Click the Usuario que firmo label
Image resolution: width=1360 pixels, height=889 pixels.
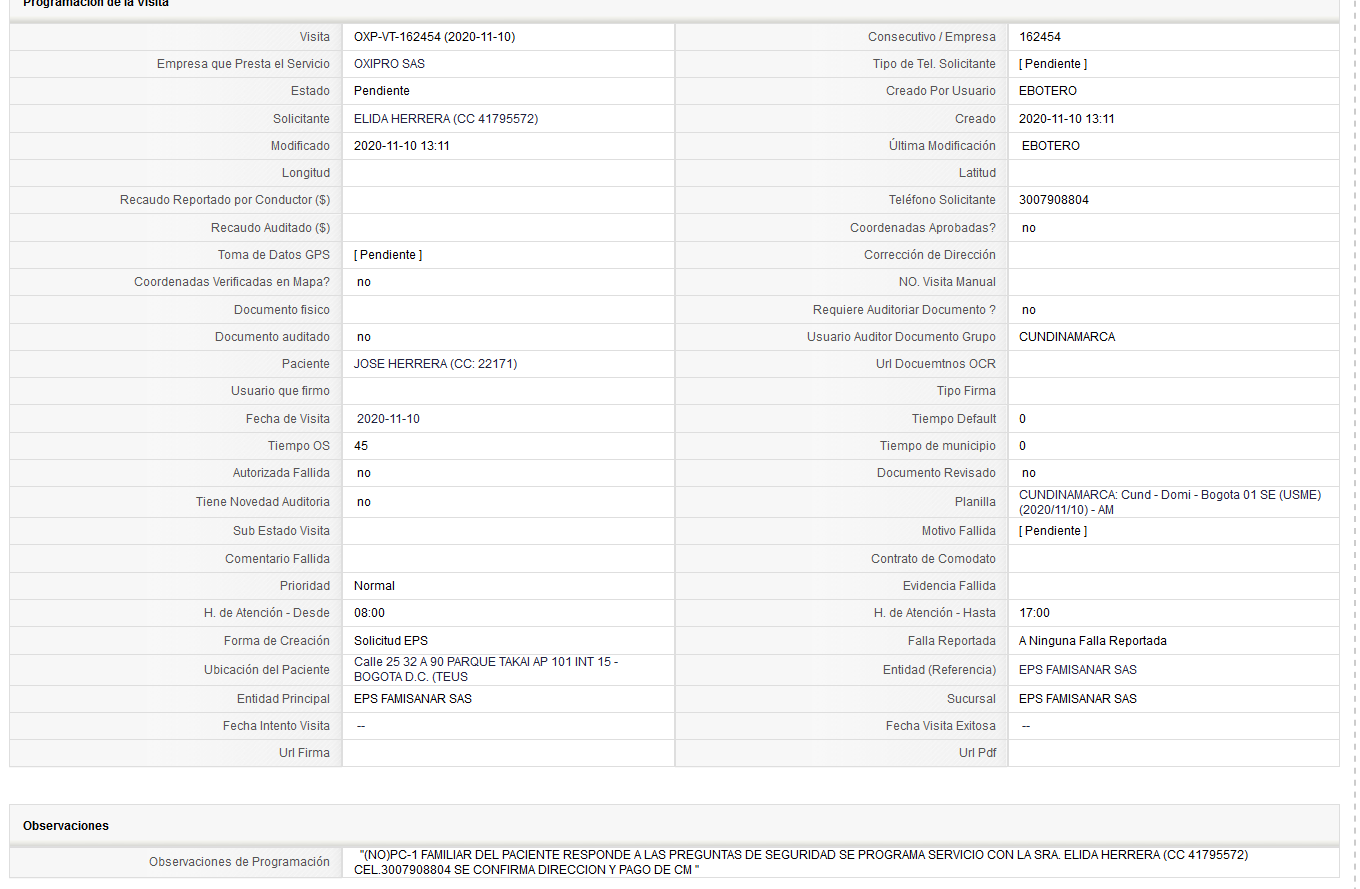click(280, 391)
